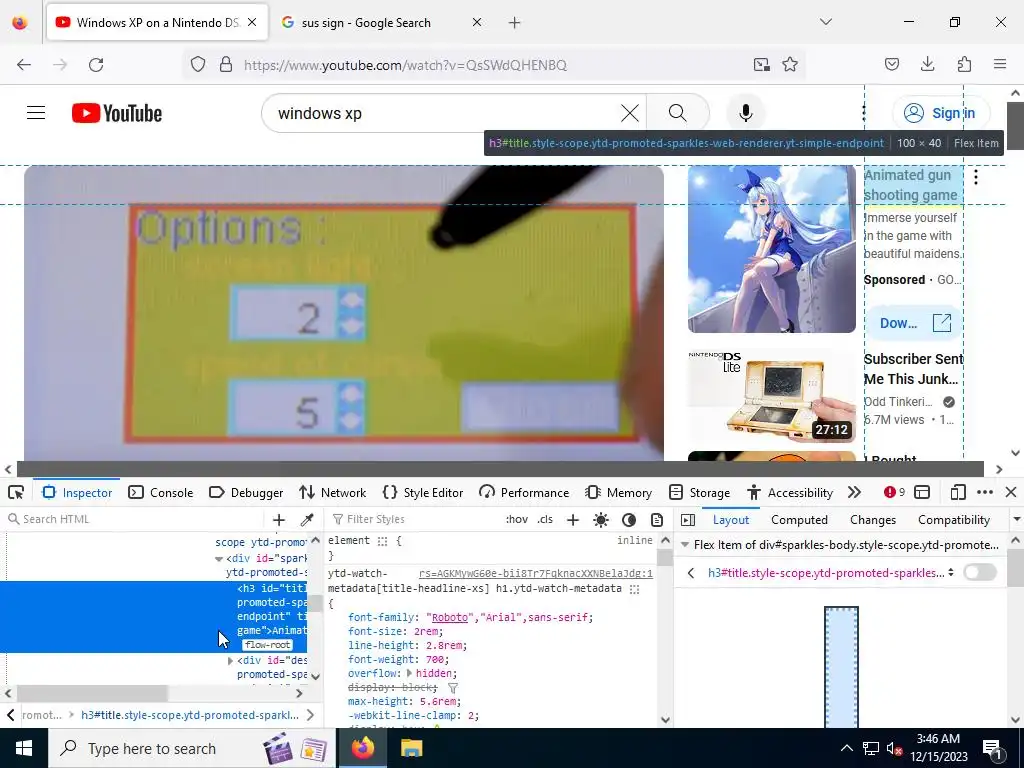Open a new browser tab
The width and height of the screenshot is (1024, 768).
[515, 23]
